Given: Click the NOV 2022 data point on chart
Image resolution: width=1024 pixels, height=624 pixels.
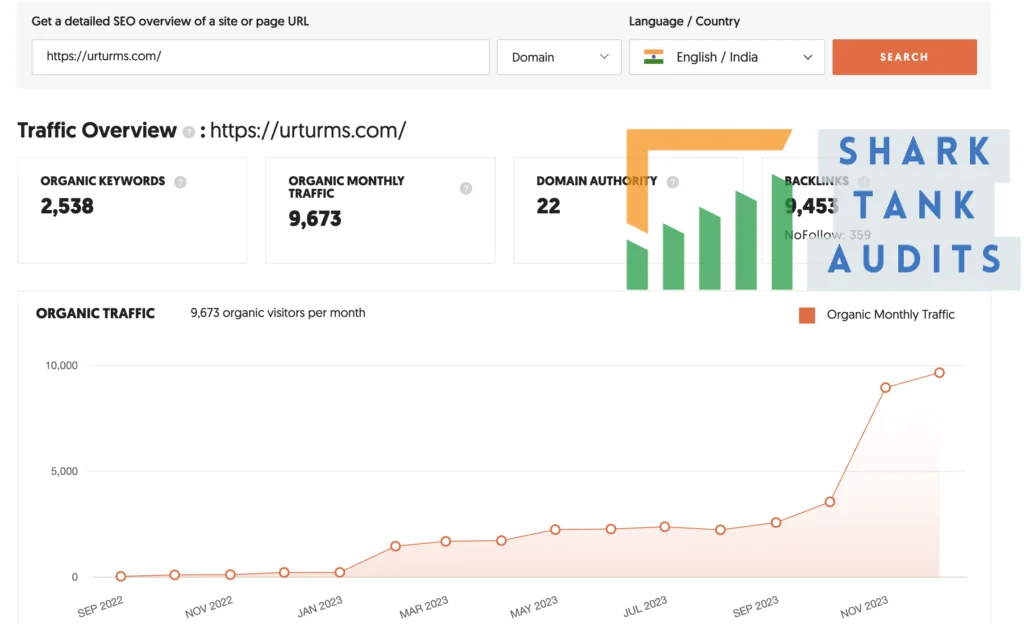Looking at the screenshot, I should (230, 575).
